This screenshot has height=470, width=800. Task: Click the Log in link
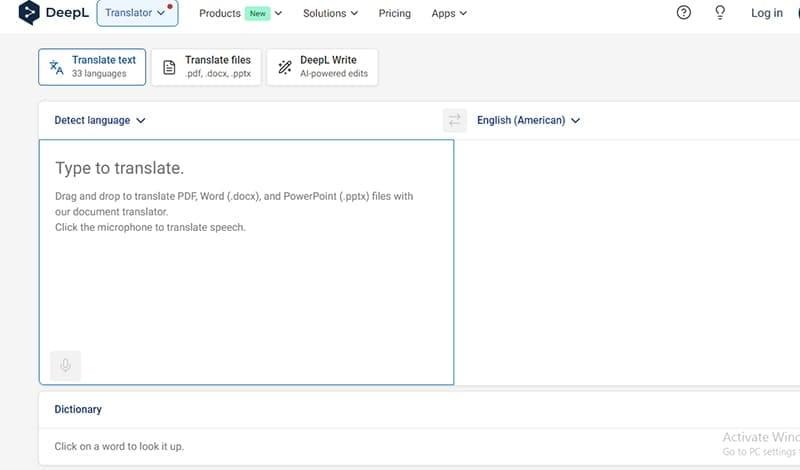point(767,13)
